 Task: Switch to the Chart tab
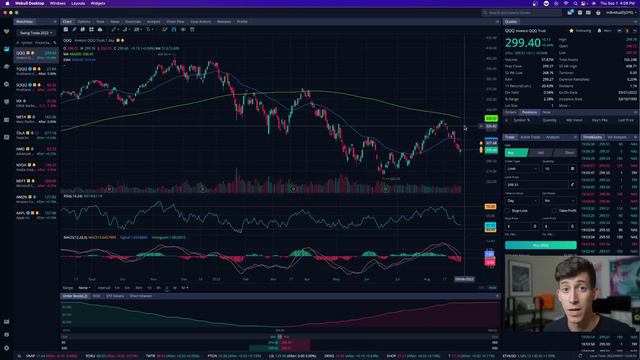(67, 22)
